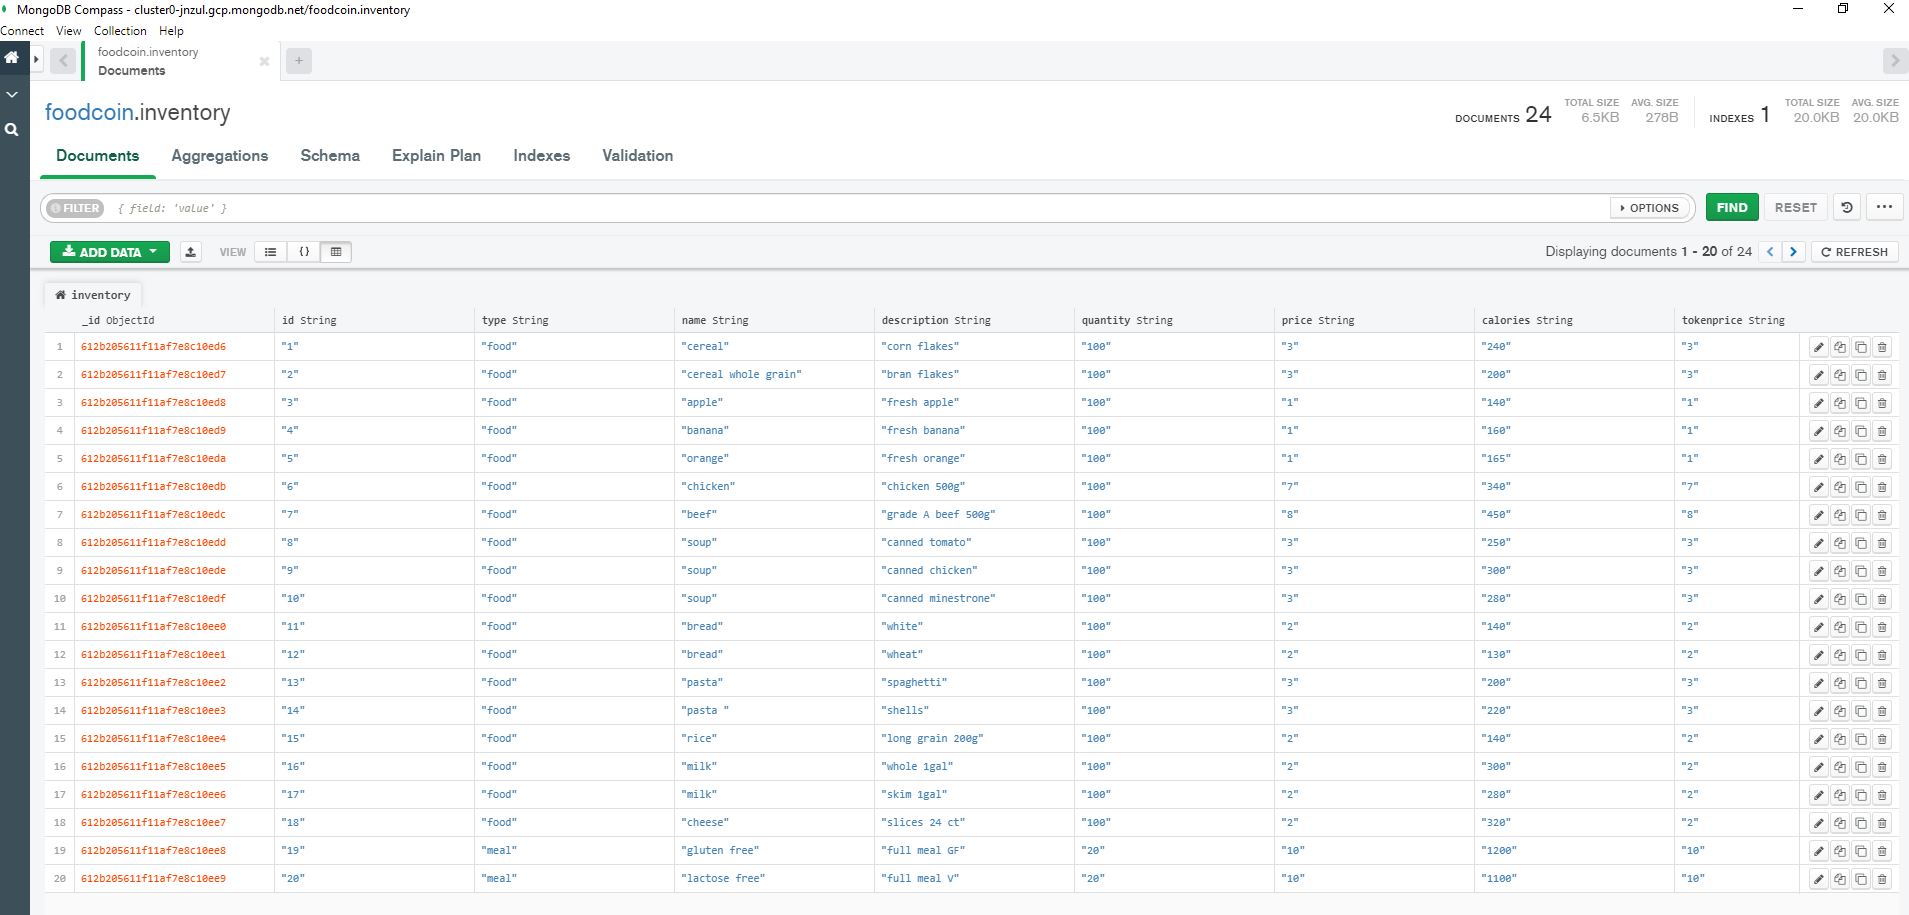1909x915 pixels.
Task: Expand the sidebar with the arrow beside home
Action: coord(36,59)
